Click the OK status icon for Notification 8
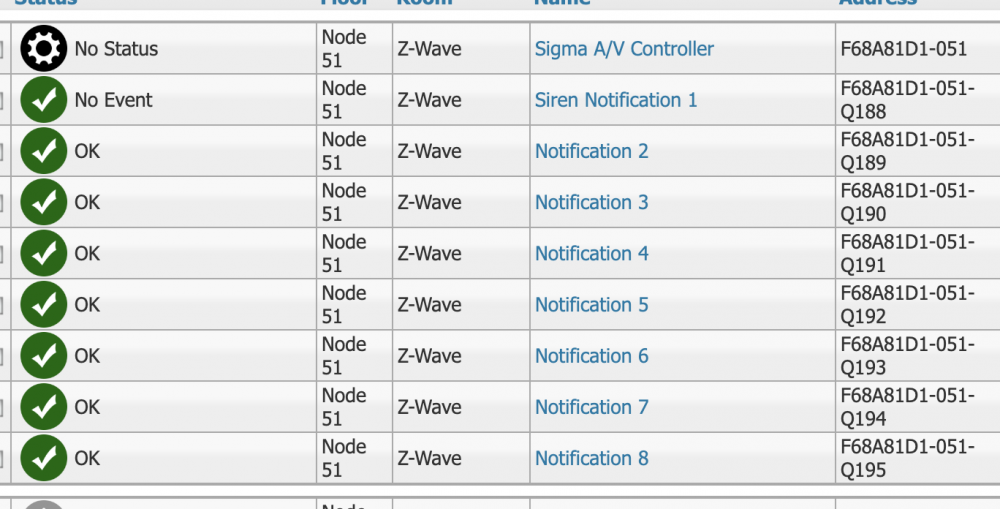Image resolution: width=1000 pixels, height=509 pixels. pos(43,458)
